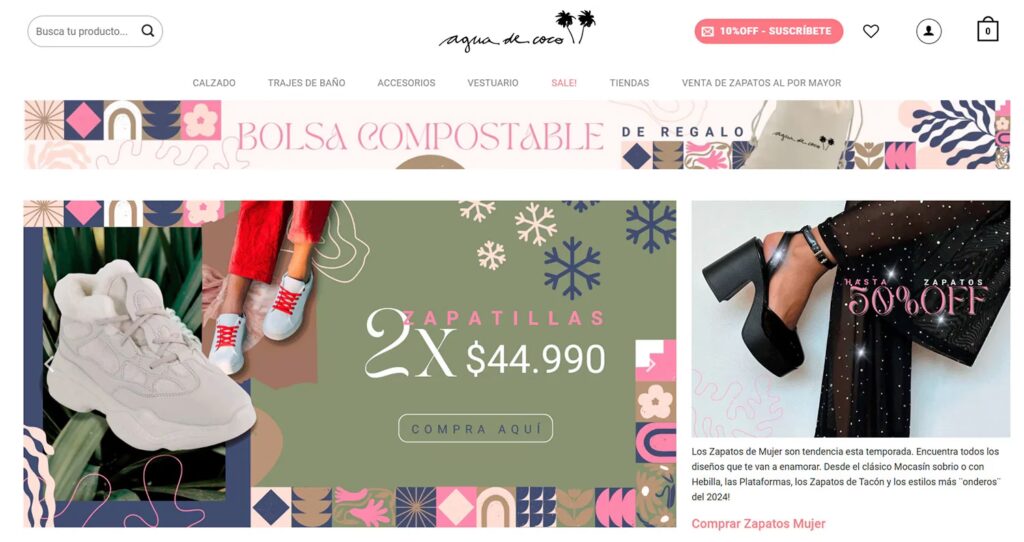Open the 50% OFF zapatos image
Image resolution: width=1024 pixels, height=542 pixels.
pos(850,319)
